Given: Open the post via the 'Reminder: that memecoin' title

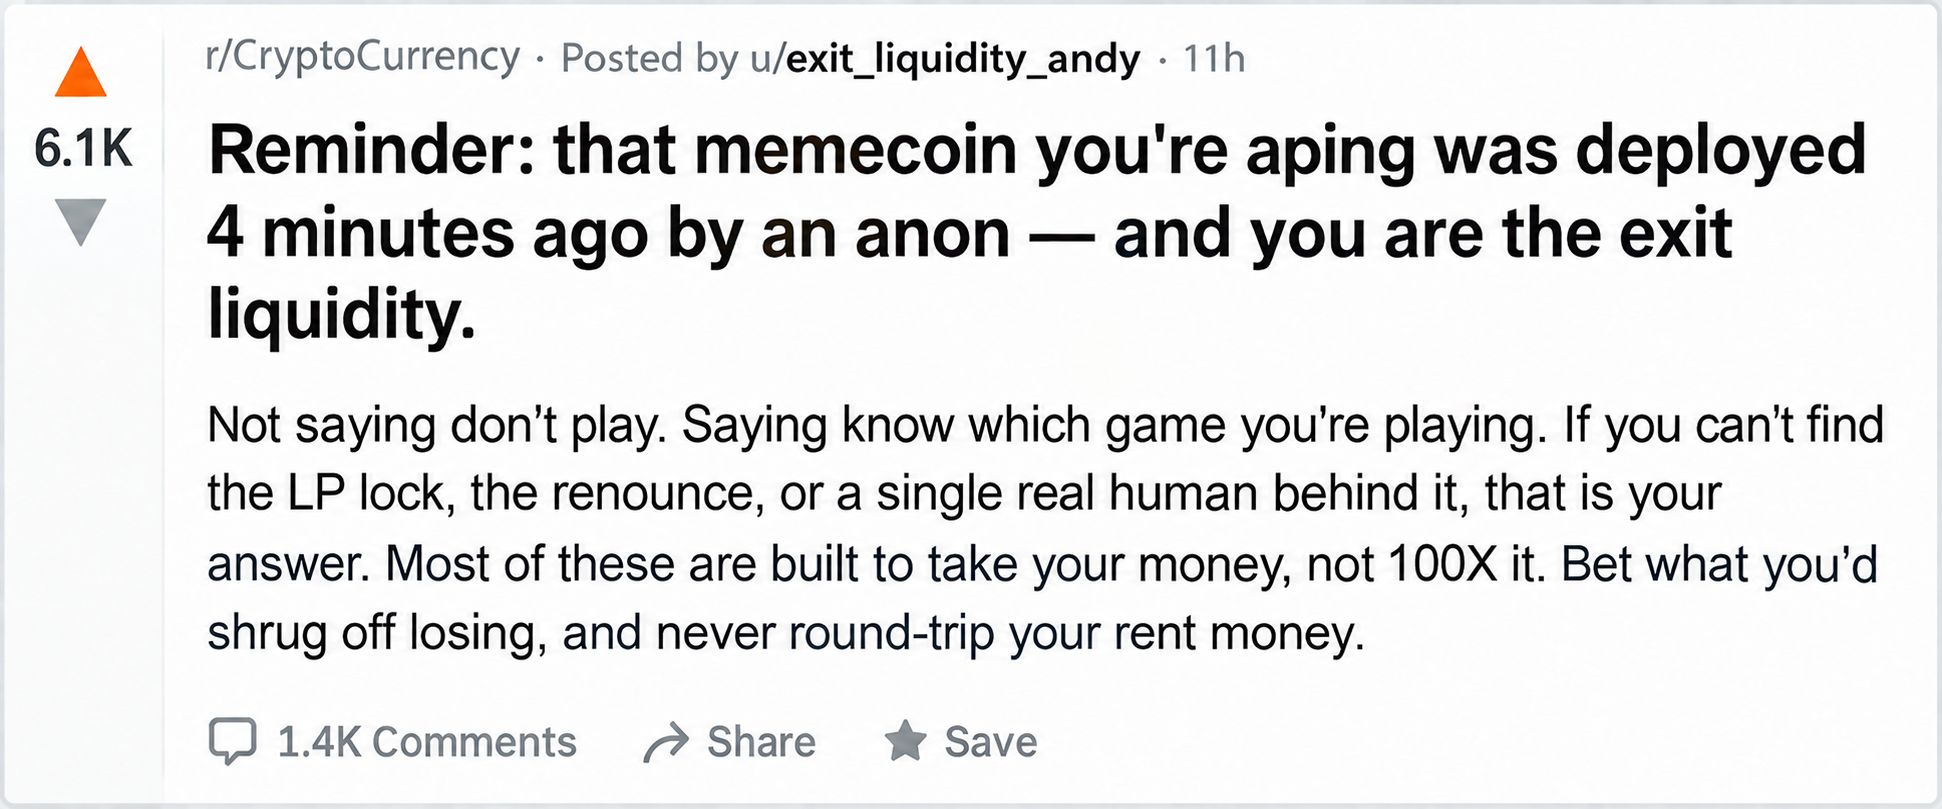Looking at the screenshot, I should [1037, 232].
